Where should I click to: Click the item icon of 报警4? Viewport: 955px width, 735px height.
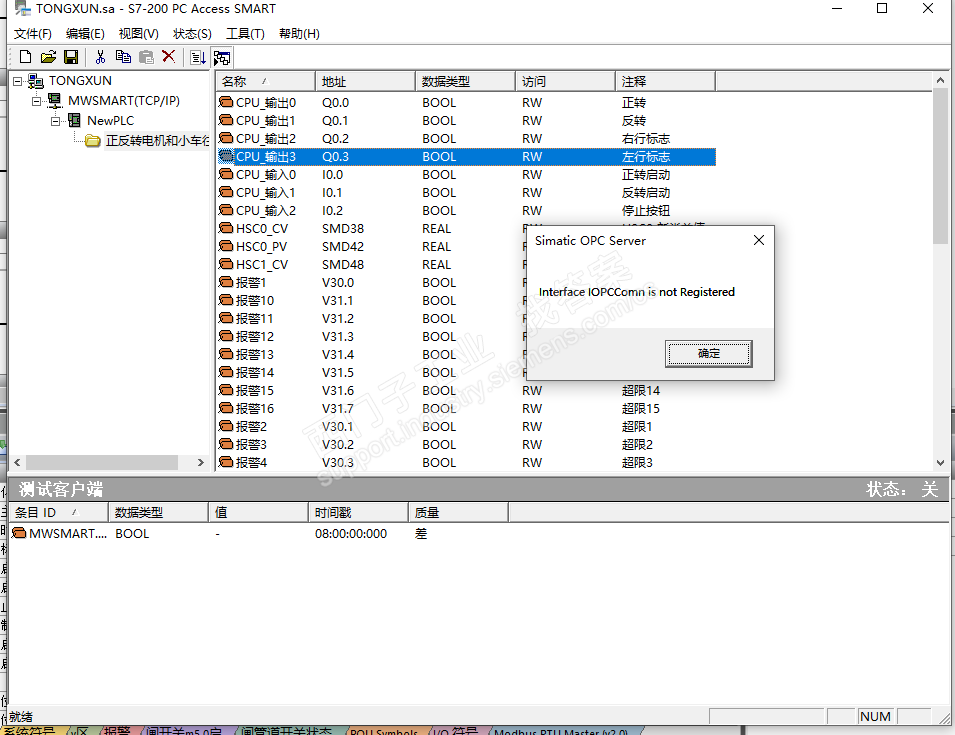coord(226,462)
